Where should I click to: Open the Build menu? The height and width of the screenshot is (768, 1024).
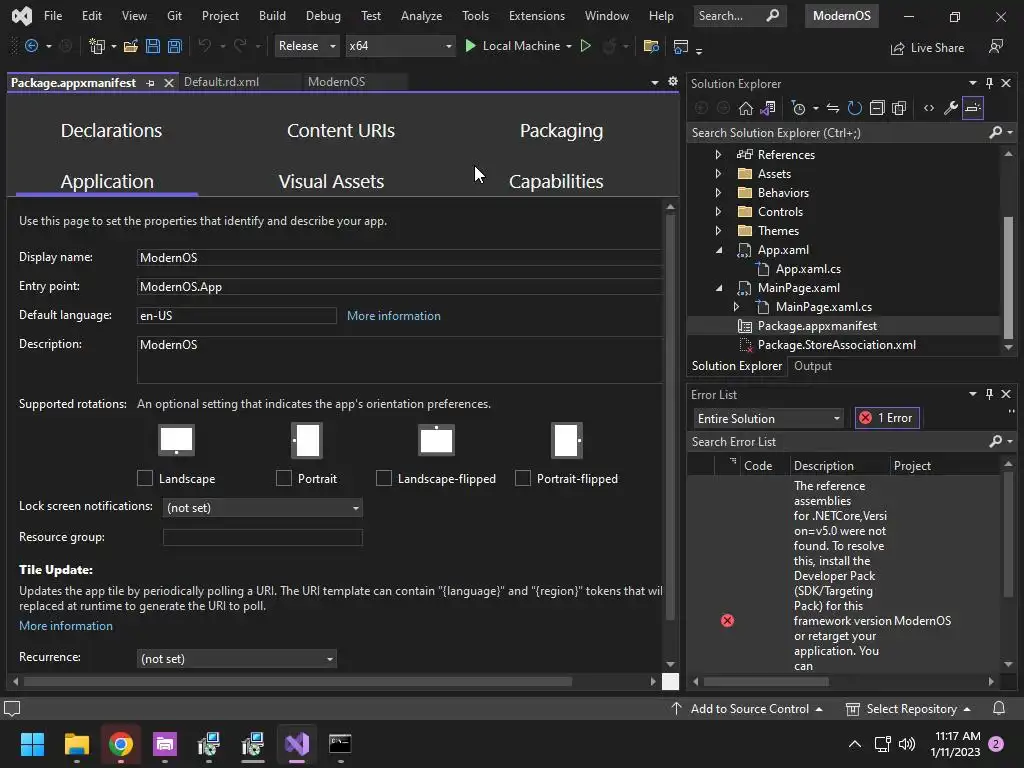(x=272, y=16)
